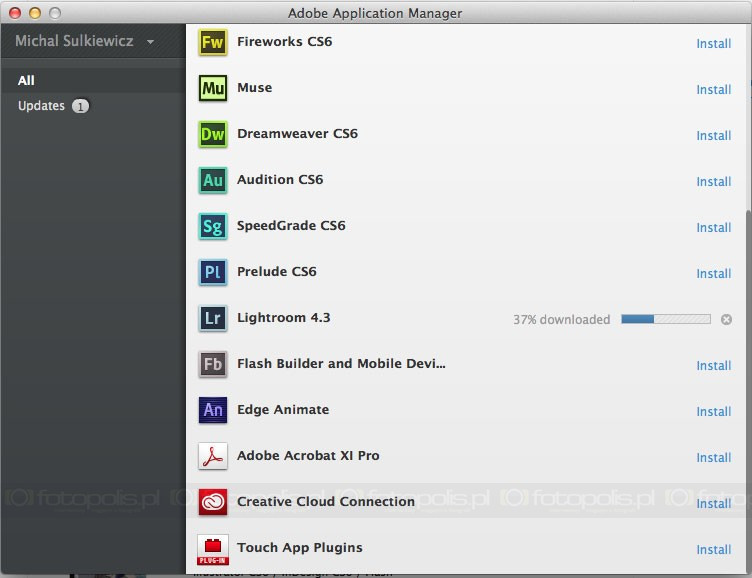Install SpeedGrade CS6

click(714, 228)
